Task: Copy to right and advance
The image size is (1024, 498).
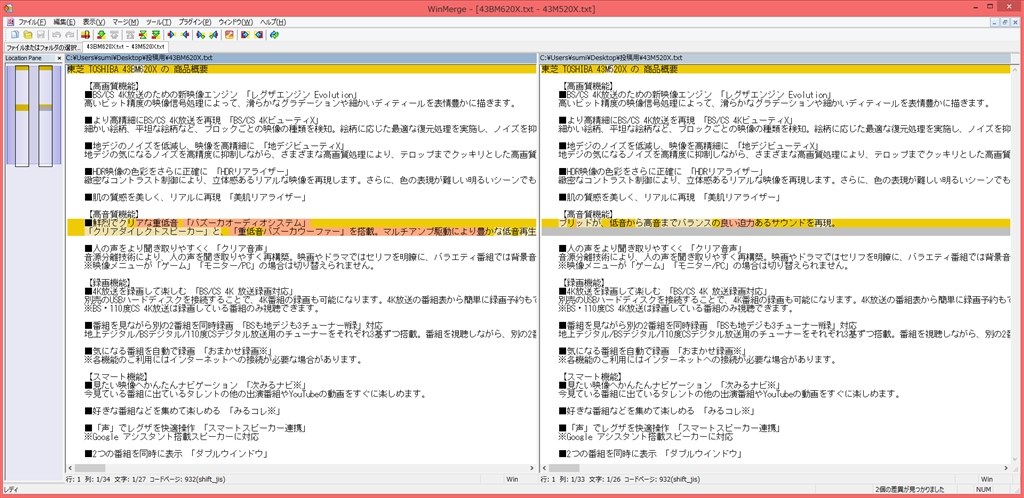Action: pos(200,35)
